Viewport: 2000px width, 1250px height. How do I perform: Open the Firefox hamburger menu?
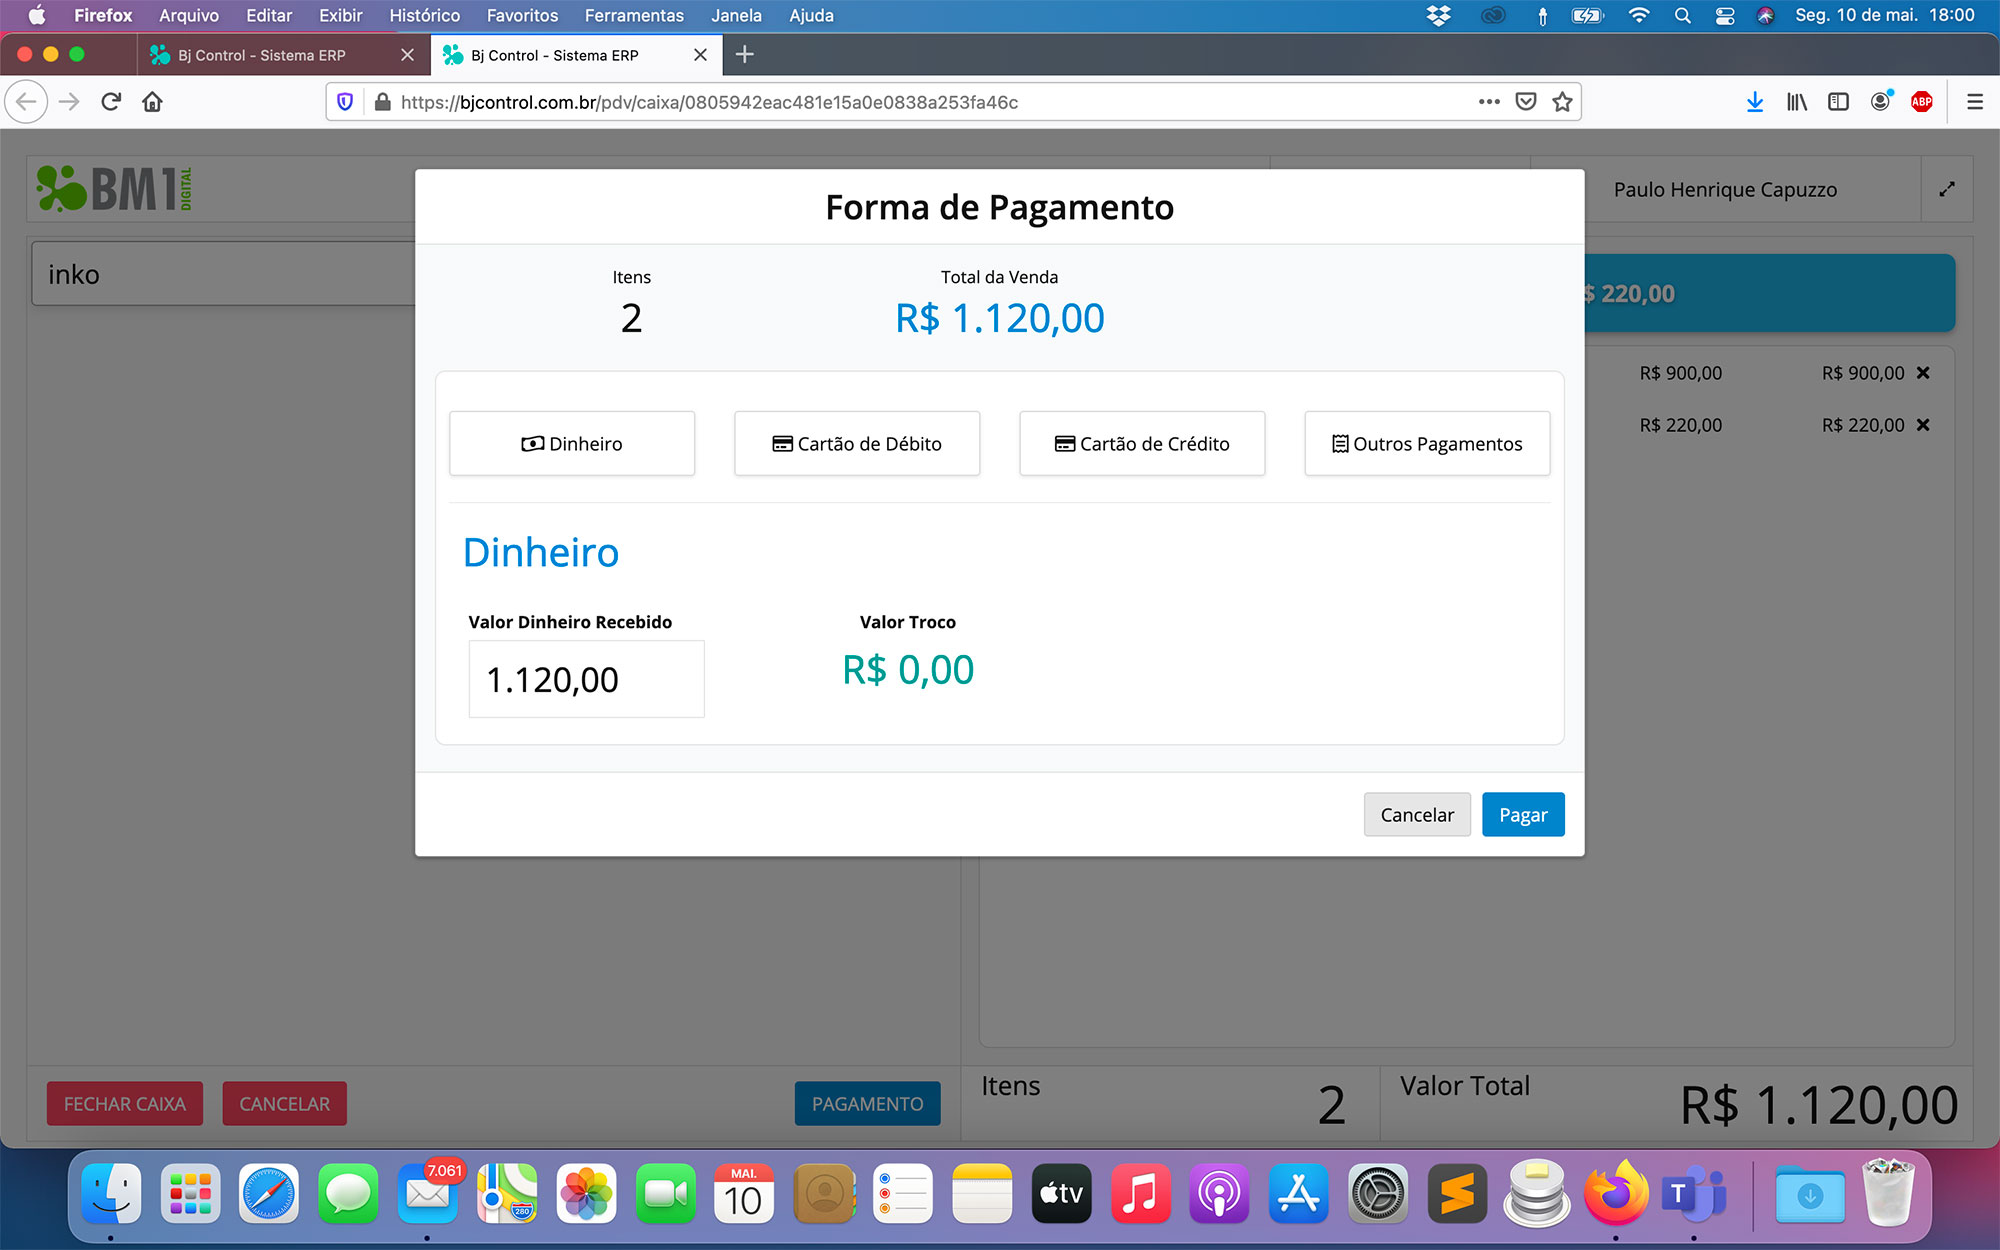click(x=1974, y=102)
